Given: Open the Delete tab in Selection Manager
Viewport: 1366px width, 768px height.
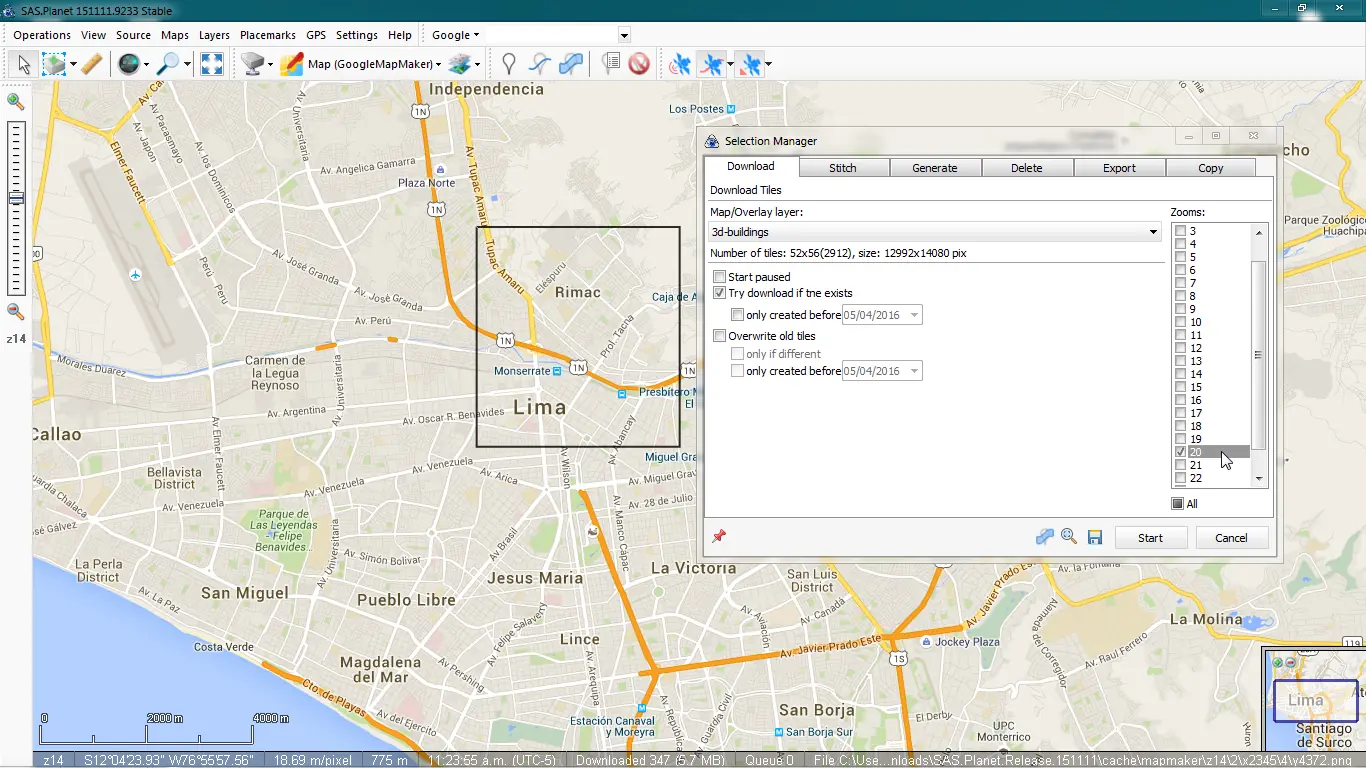Looking at the screenshot, I should click(x=1027, y=168).
